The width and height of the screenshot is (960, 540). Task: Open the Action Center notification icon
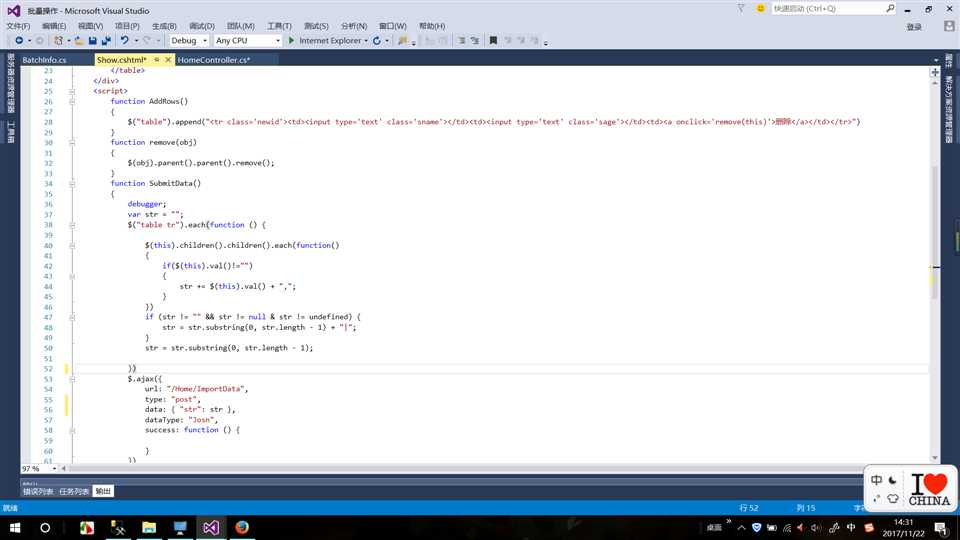941,528
